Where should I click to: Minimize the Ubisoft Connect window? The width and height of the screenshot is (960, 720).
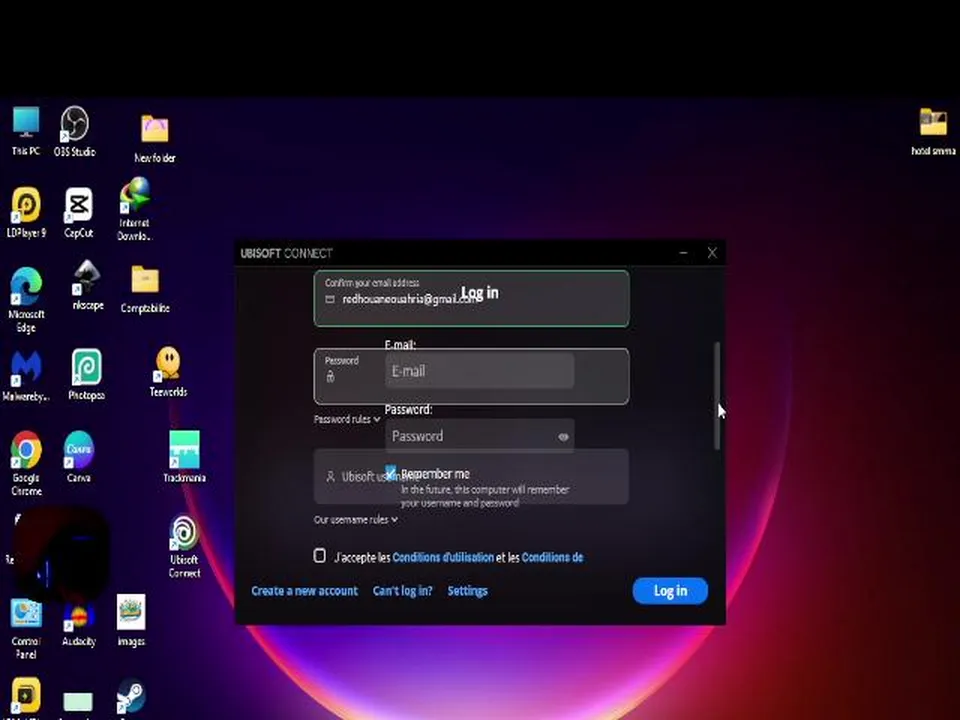683,253
